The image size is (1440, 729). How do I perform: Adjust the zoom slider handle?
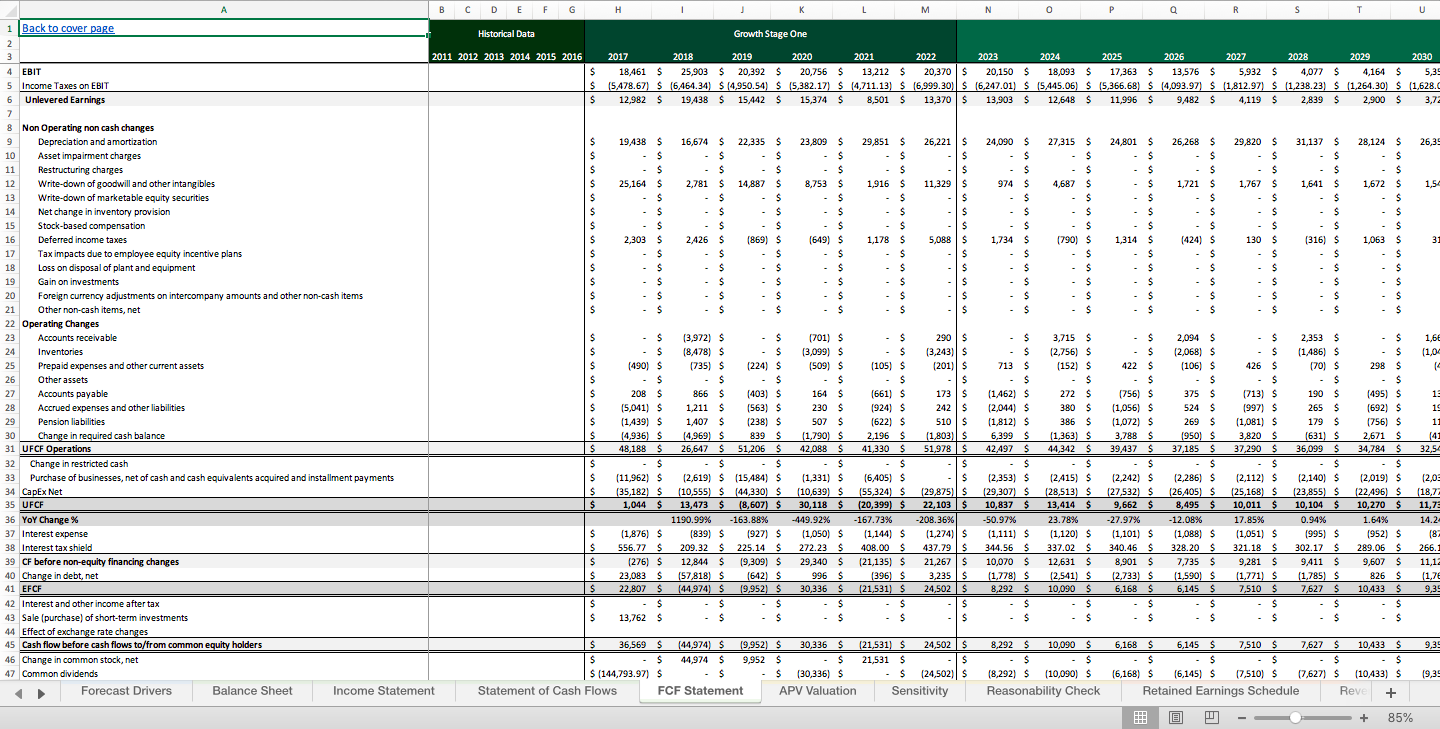coord(1295,718)
